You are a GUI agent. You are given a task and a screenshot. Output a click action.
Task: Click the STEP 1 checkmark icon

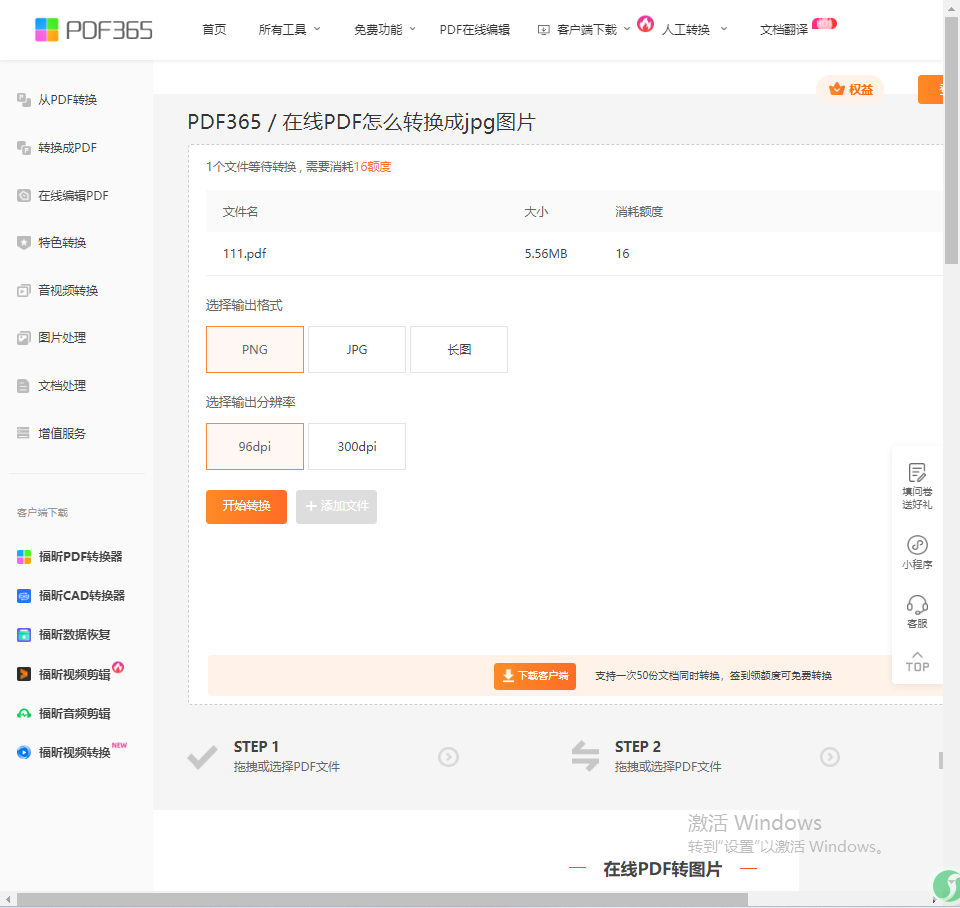(202, 757)
